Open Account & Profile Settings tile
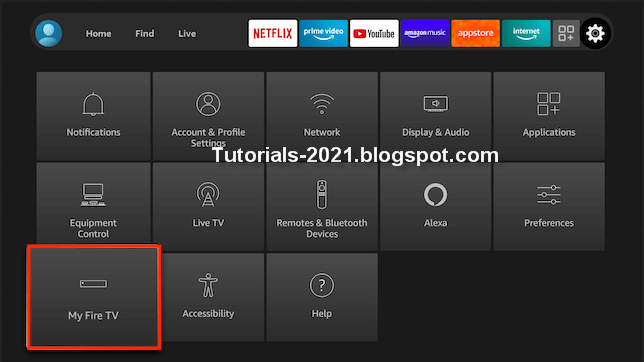The width and height of the screenshot is (644, 362). pyautogui.click(x=208, y=116)
